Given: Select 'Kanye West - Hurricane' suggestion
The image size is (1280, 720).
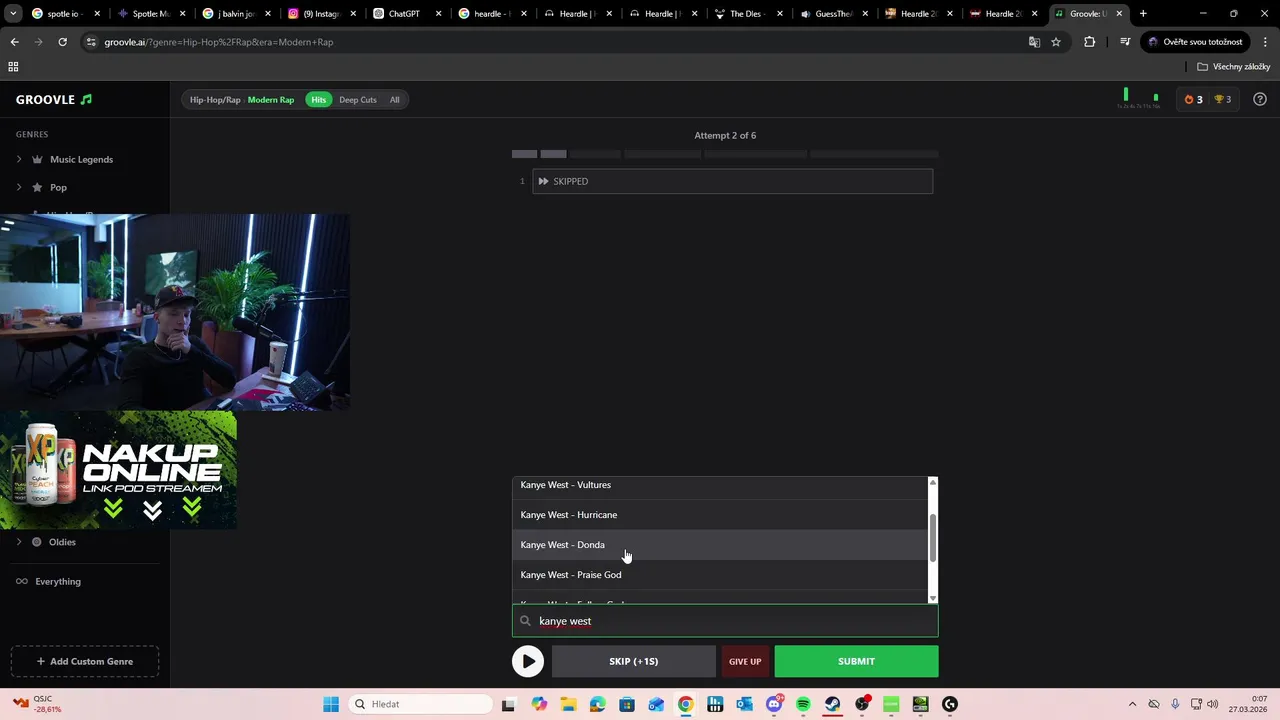Looking at the screenshot, I should tap(720, 515).
